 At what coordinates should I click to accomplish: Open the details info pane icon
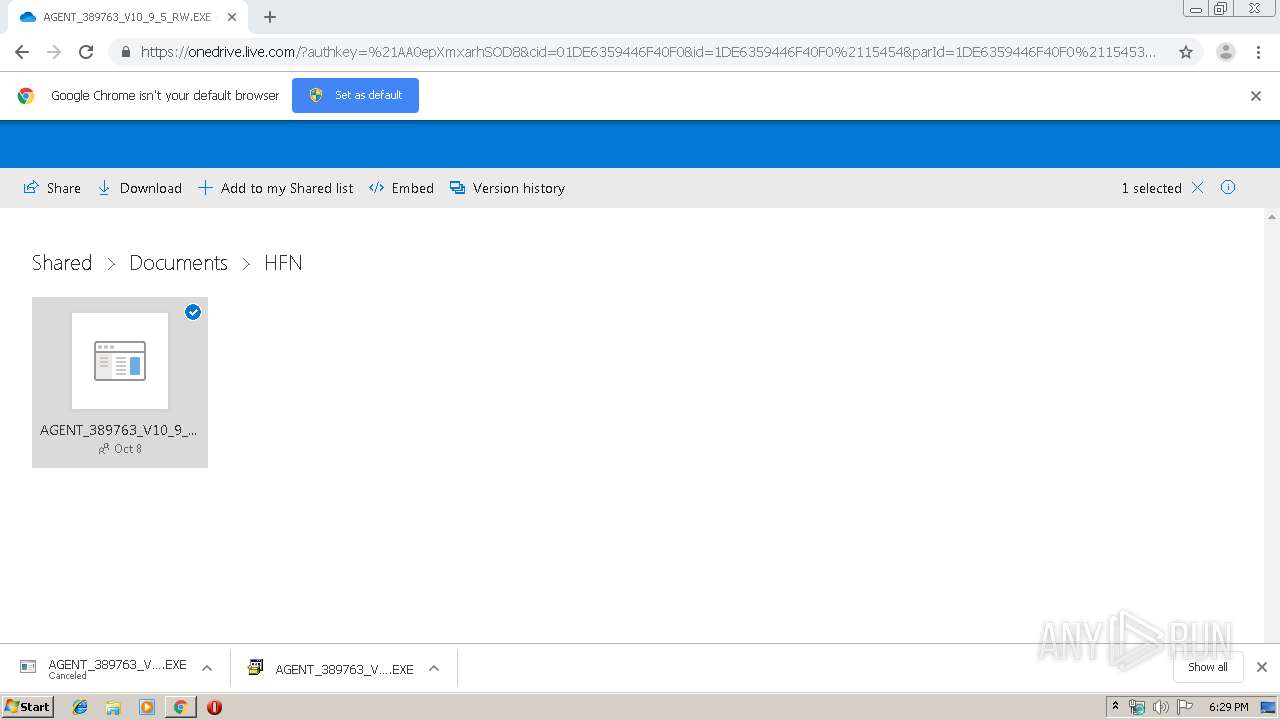coord(1228,187)
